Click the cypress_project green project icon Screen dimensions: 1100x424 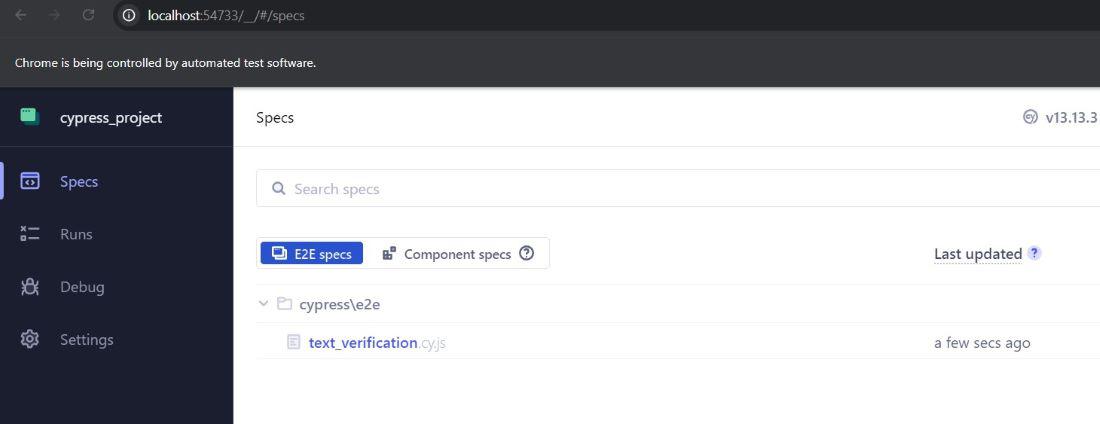(30, 116)
